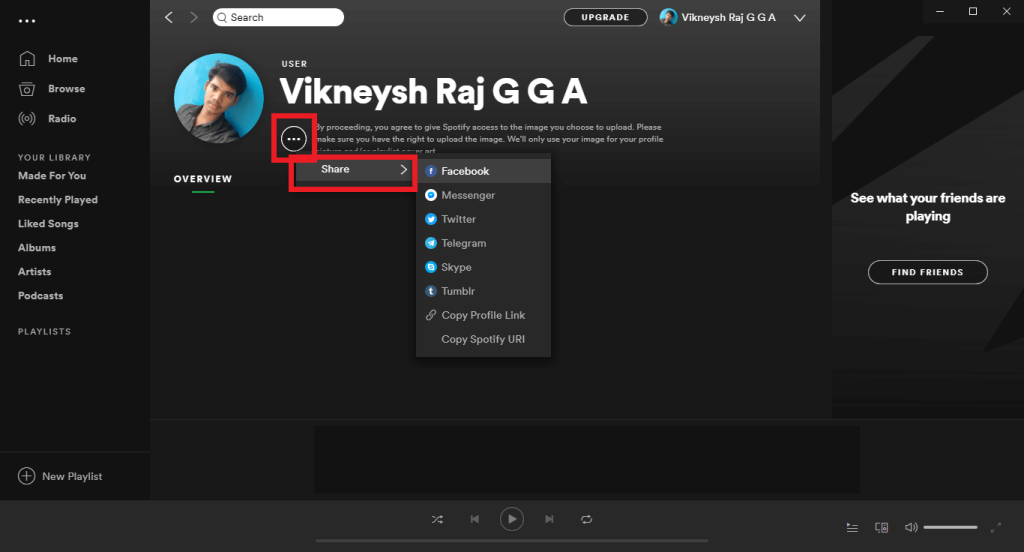Viewport: 1024px width, 552px height.
Task: Click the three-dot profile options button
Action: [293, 139]
